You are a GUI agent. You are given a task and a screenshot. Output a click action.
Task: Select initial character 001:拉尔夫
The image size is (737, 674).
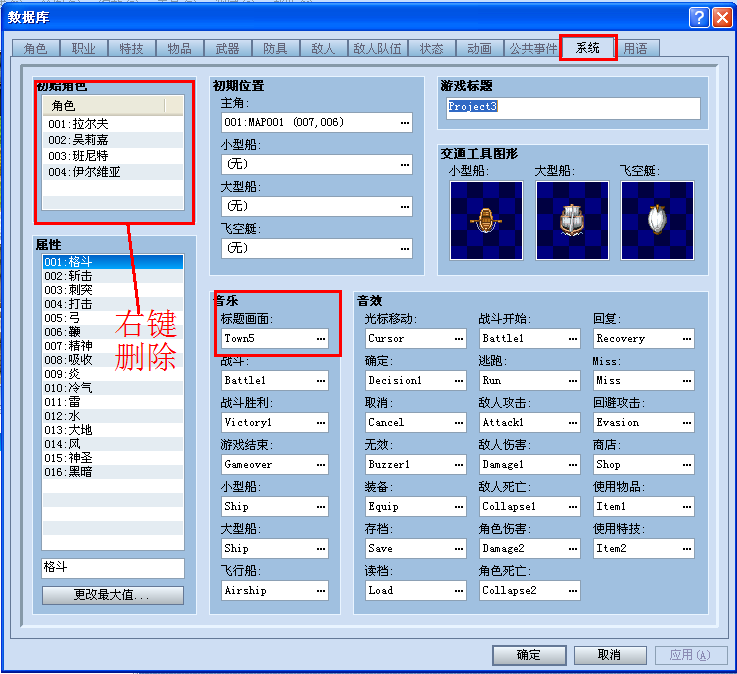113,124
